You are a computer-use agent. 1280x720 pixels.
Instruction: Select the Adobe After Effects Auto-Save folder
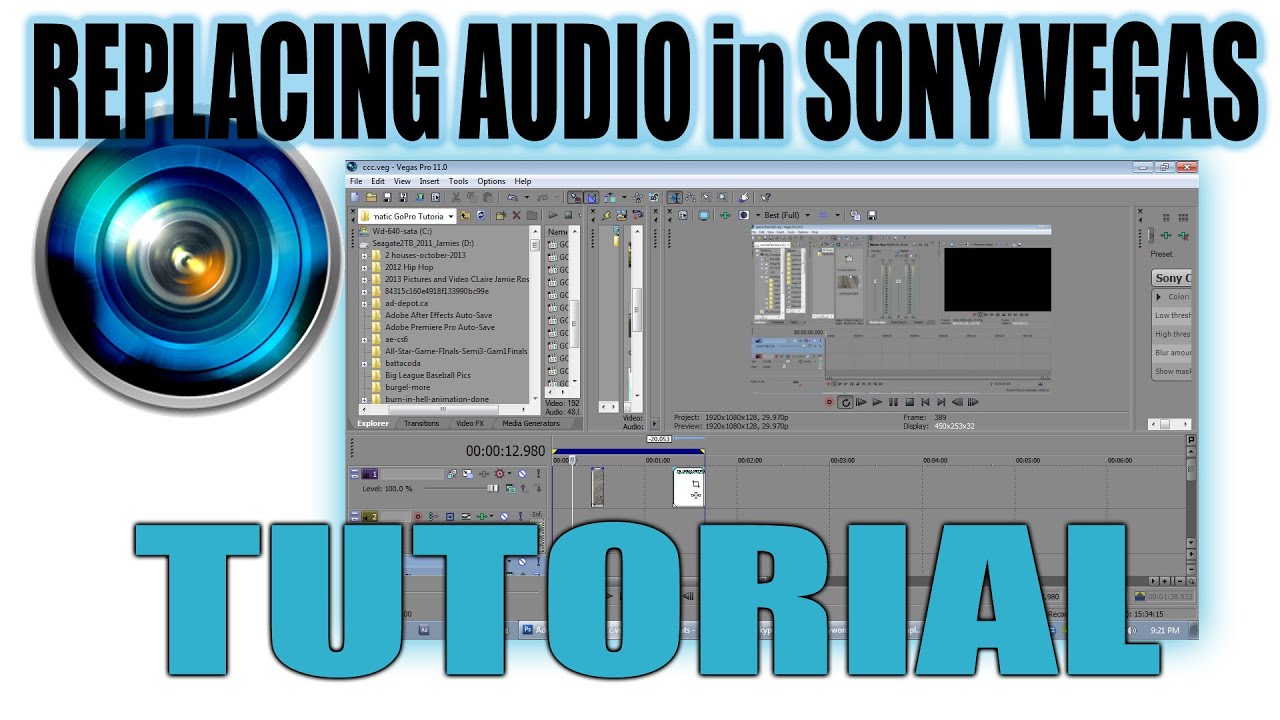click(438, 315)
